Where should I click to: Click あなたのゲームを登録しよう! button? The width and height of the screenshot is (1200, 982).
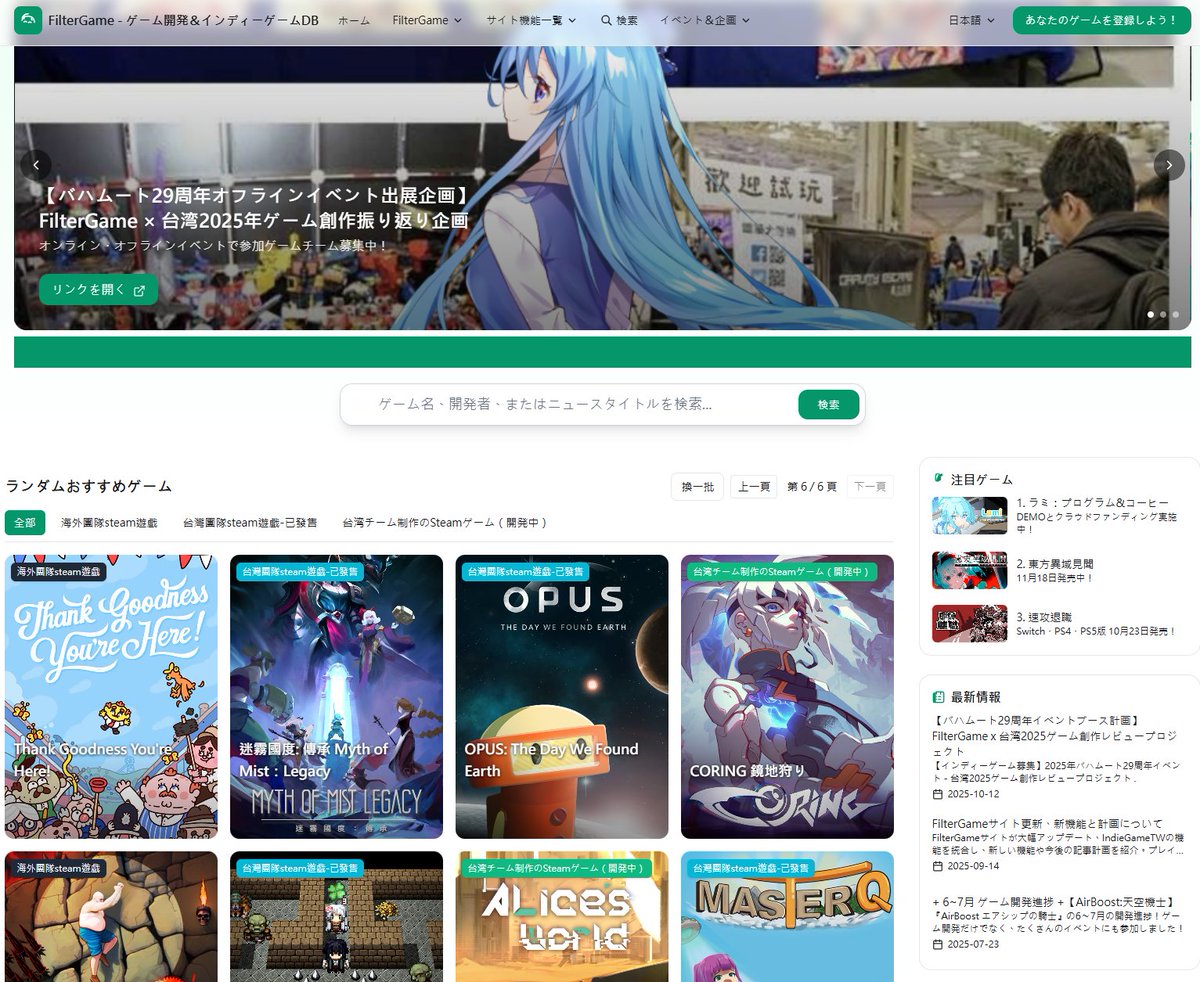tap(1101, 20)
